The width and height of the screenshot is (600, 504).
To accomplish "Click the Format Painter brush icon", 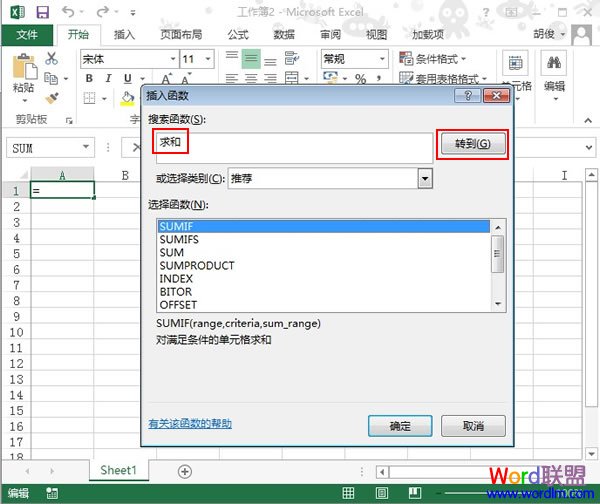I will click(52, 98).
